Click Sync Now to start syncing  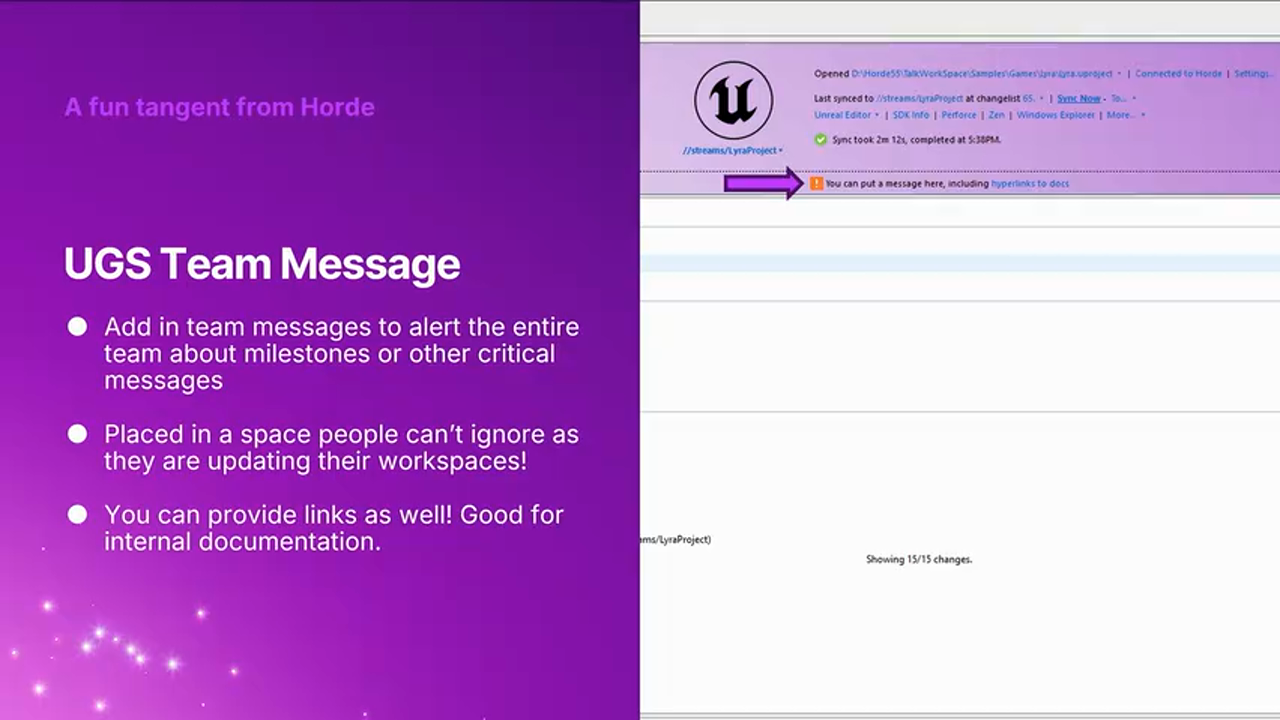point(1079,98)
